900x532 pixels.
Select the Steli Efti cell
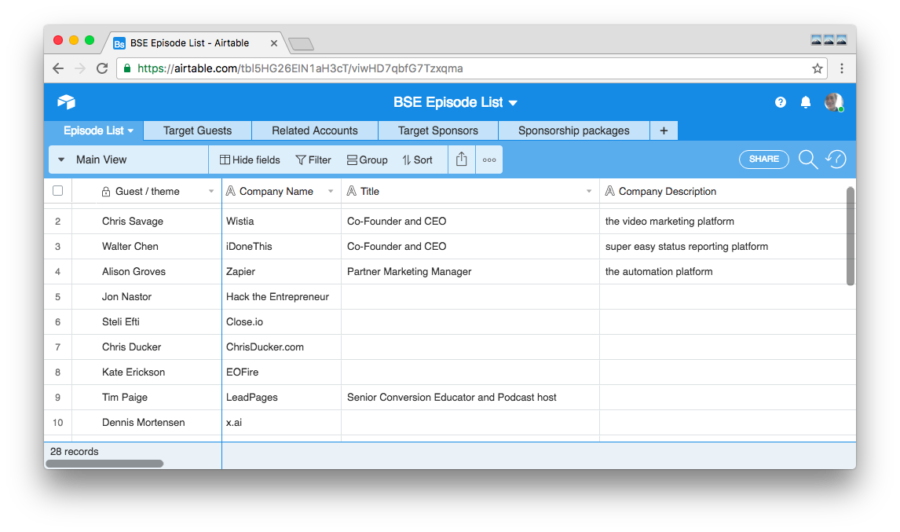[x=147, y=322]
